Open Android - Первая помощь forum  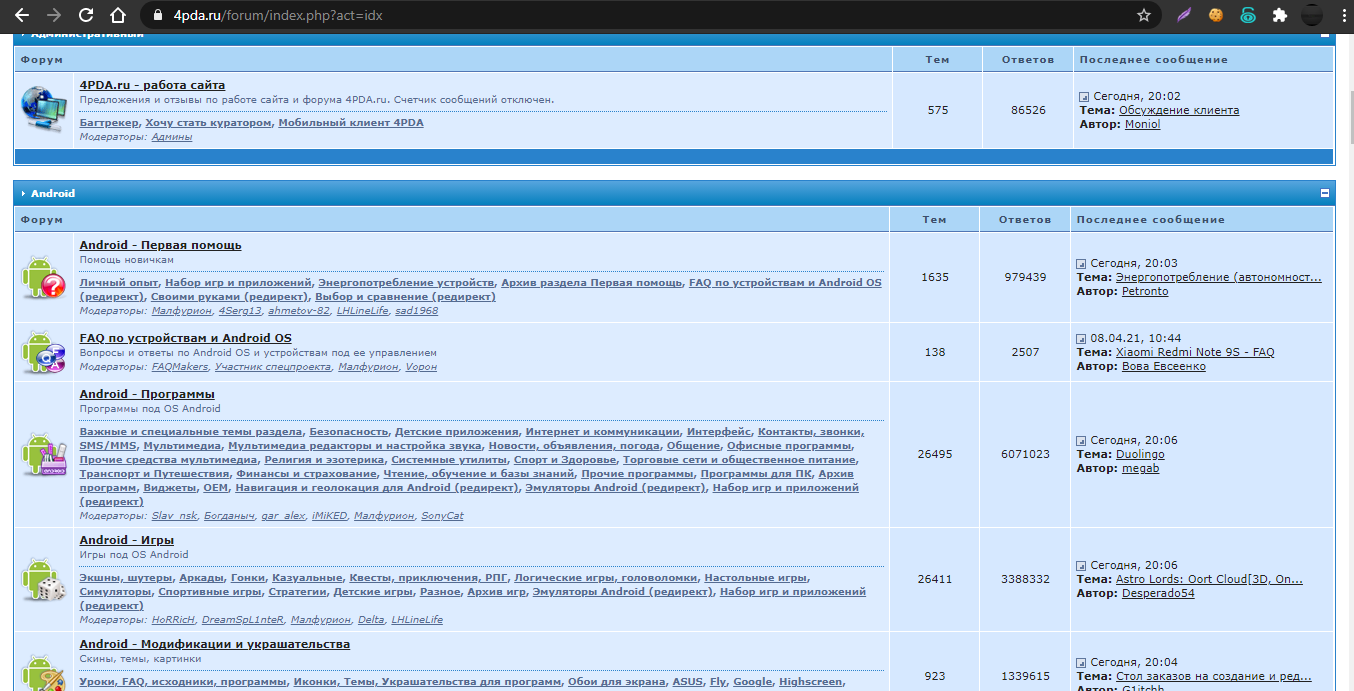pos(160,245)
